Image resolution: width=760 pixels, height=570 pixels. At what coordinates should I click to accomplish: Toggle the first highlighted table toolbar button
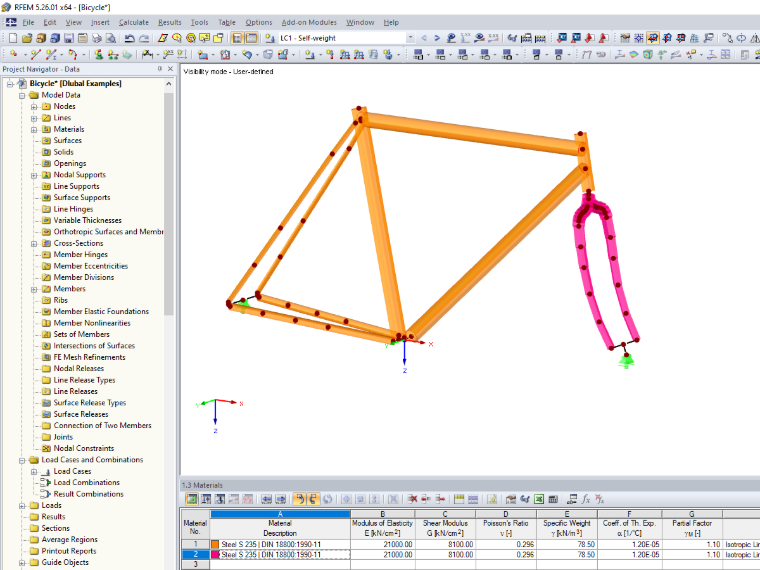(x=192, y=499)
